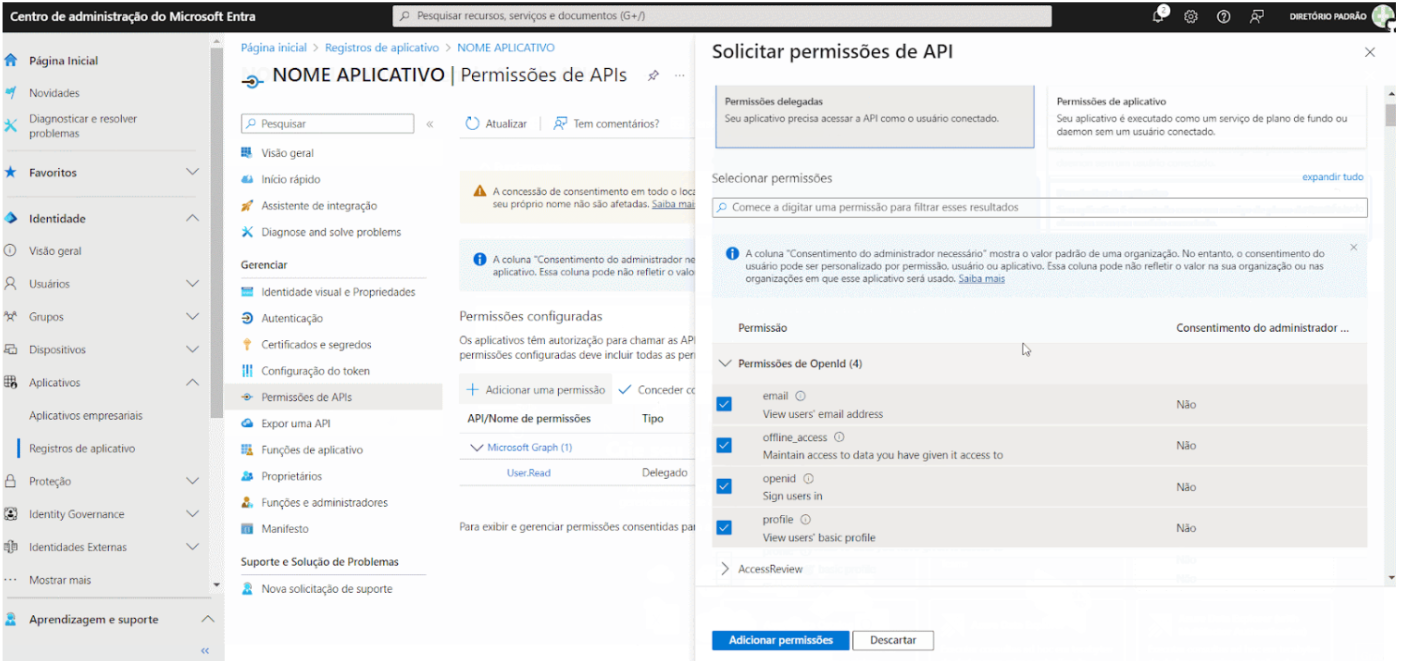The width and height of the screenshot is (1401, 661).
Task: Click the Atualizar refresh button
Action: (x=497, y=124)
